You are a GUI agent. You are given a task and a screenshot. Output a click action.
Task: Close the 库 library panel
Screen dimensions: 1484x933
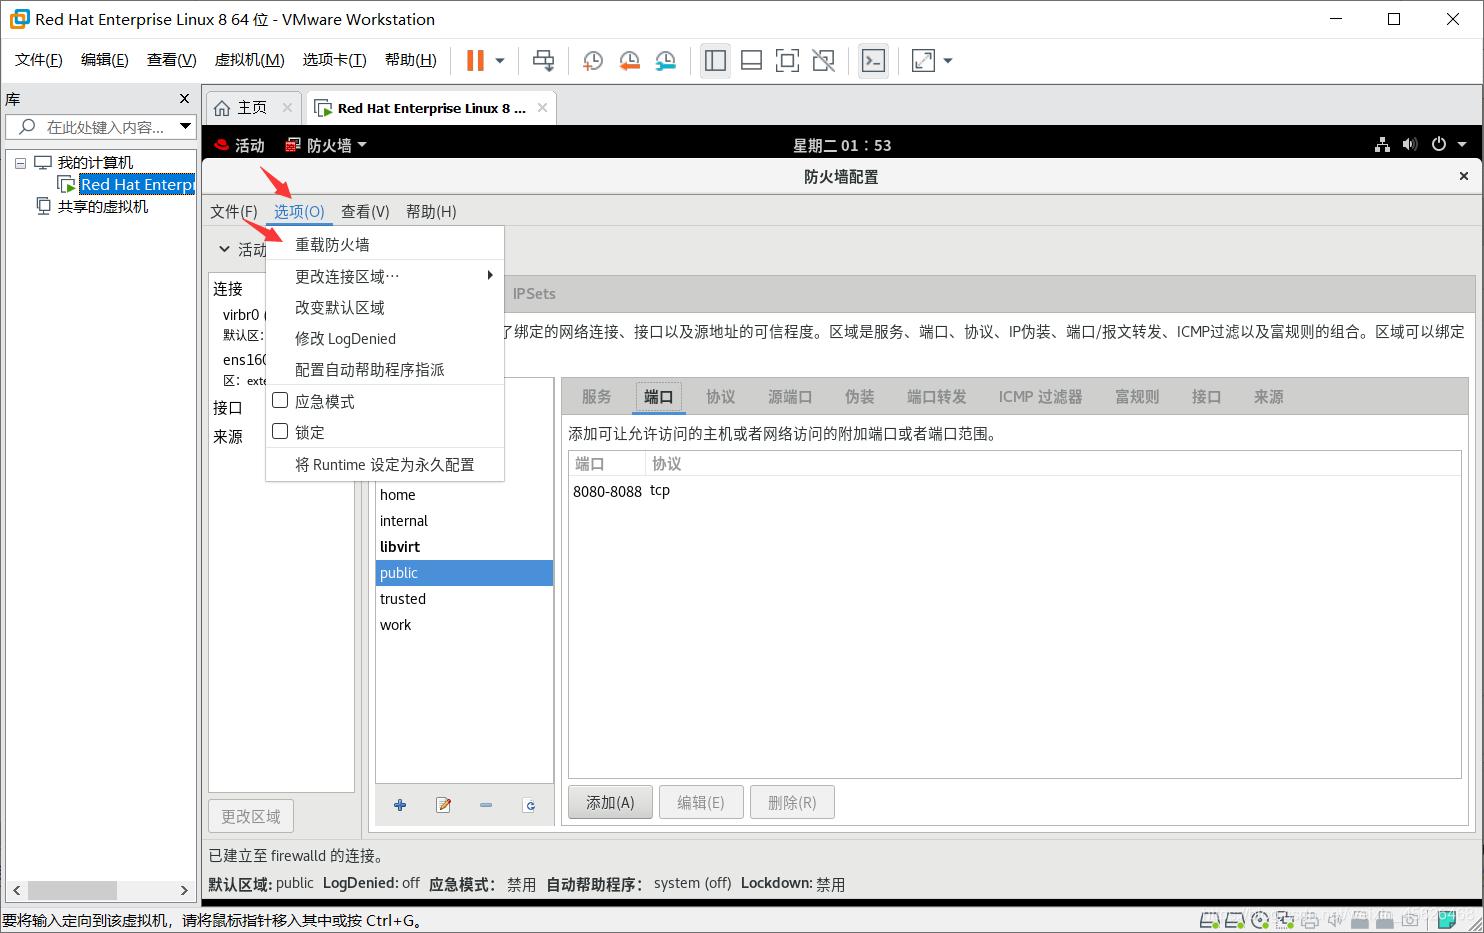click(184, 98)
